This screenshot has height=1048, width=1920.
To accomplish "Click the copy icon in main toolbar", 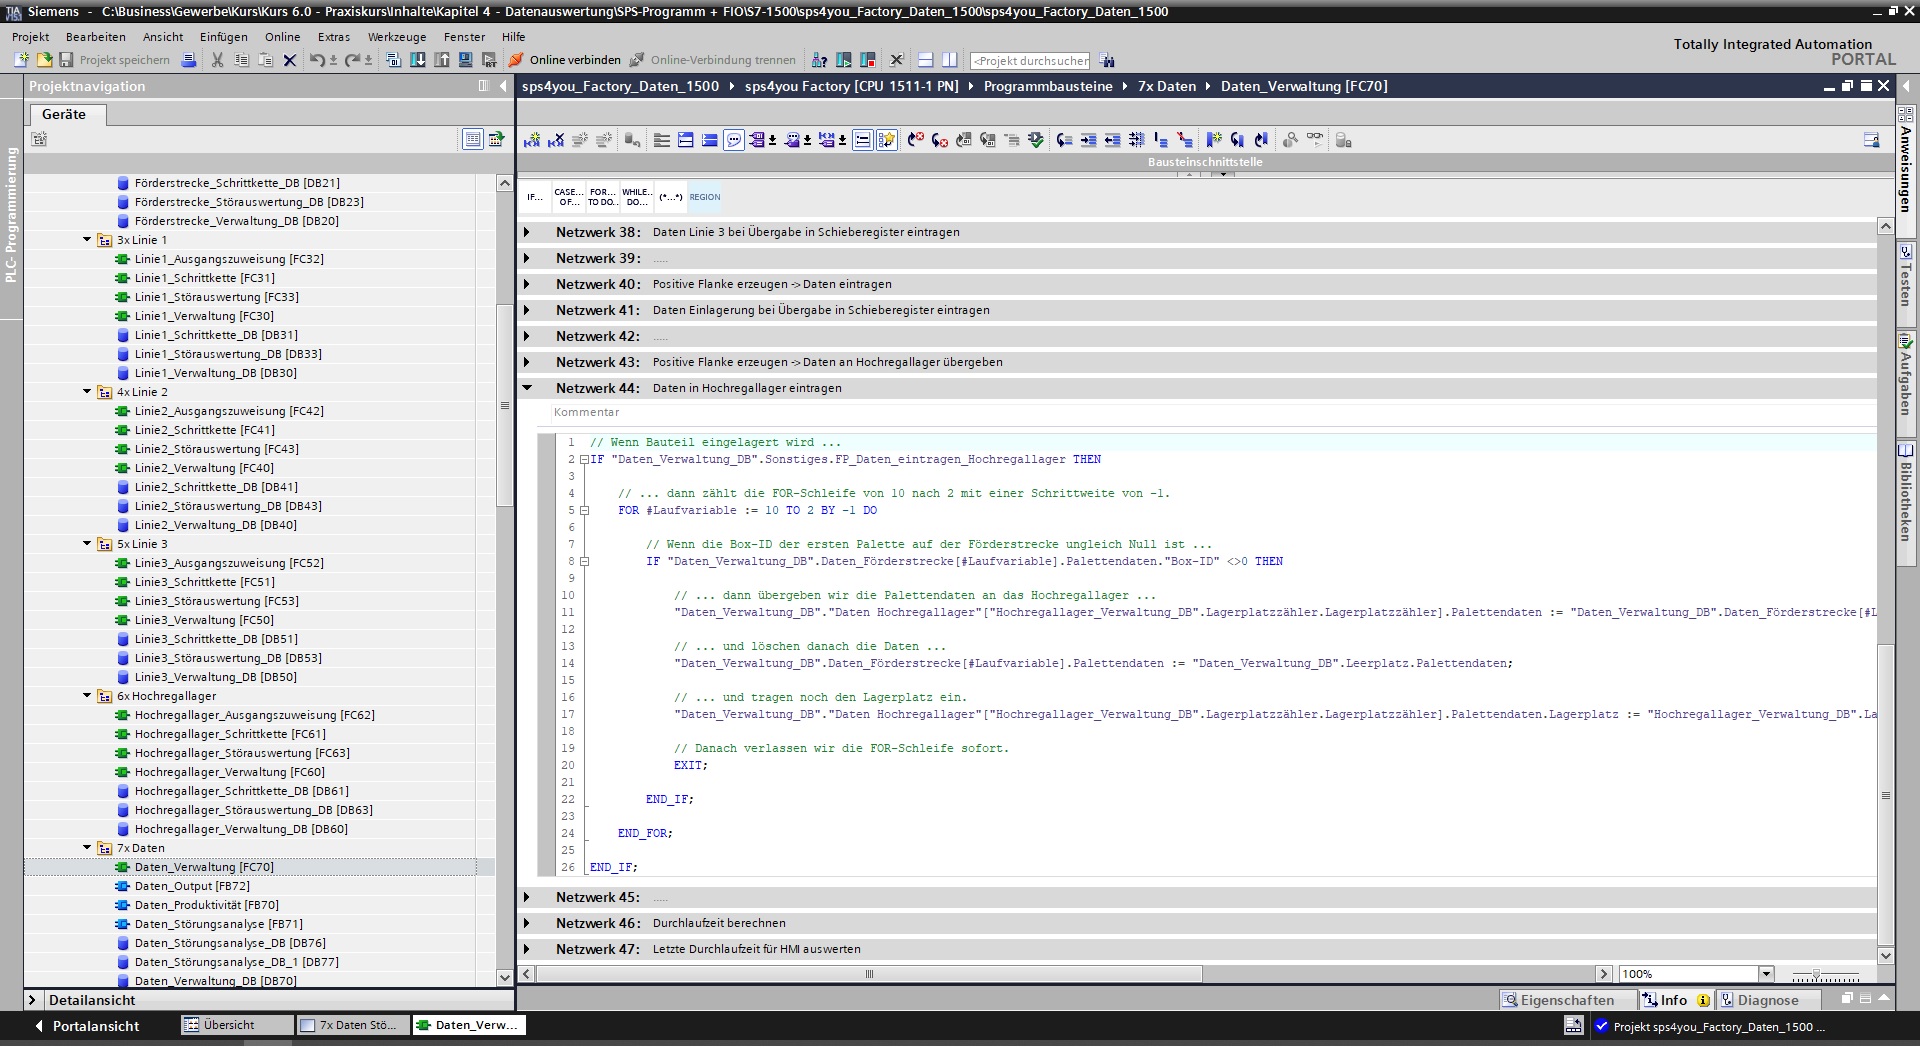I will [241, 60].
